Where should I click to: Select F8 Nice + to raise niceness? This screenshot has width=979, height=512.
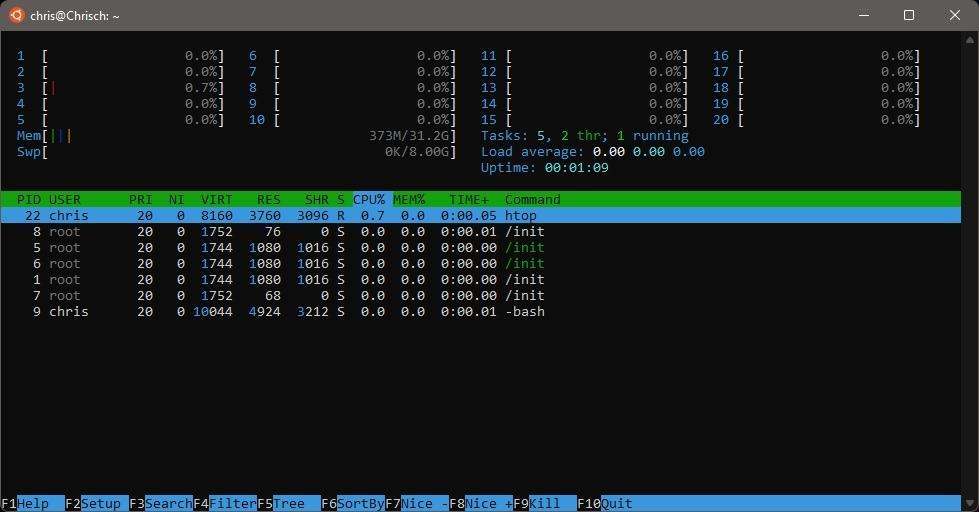pos(481,503)
